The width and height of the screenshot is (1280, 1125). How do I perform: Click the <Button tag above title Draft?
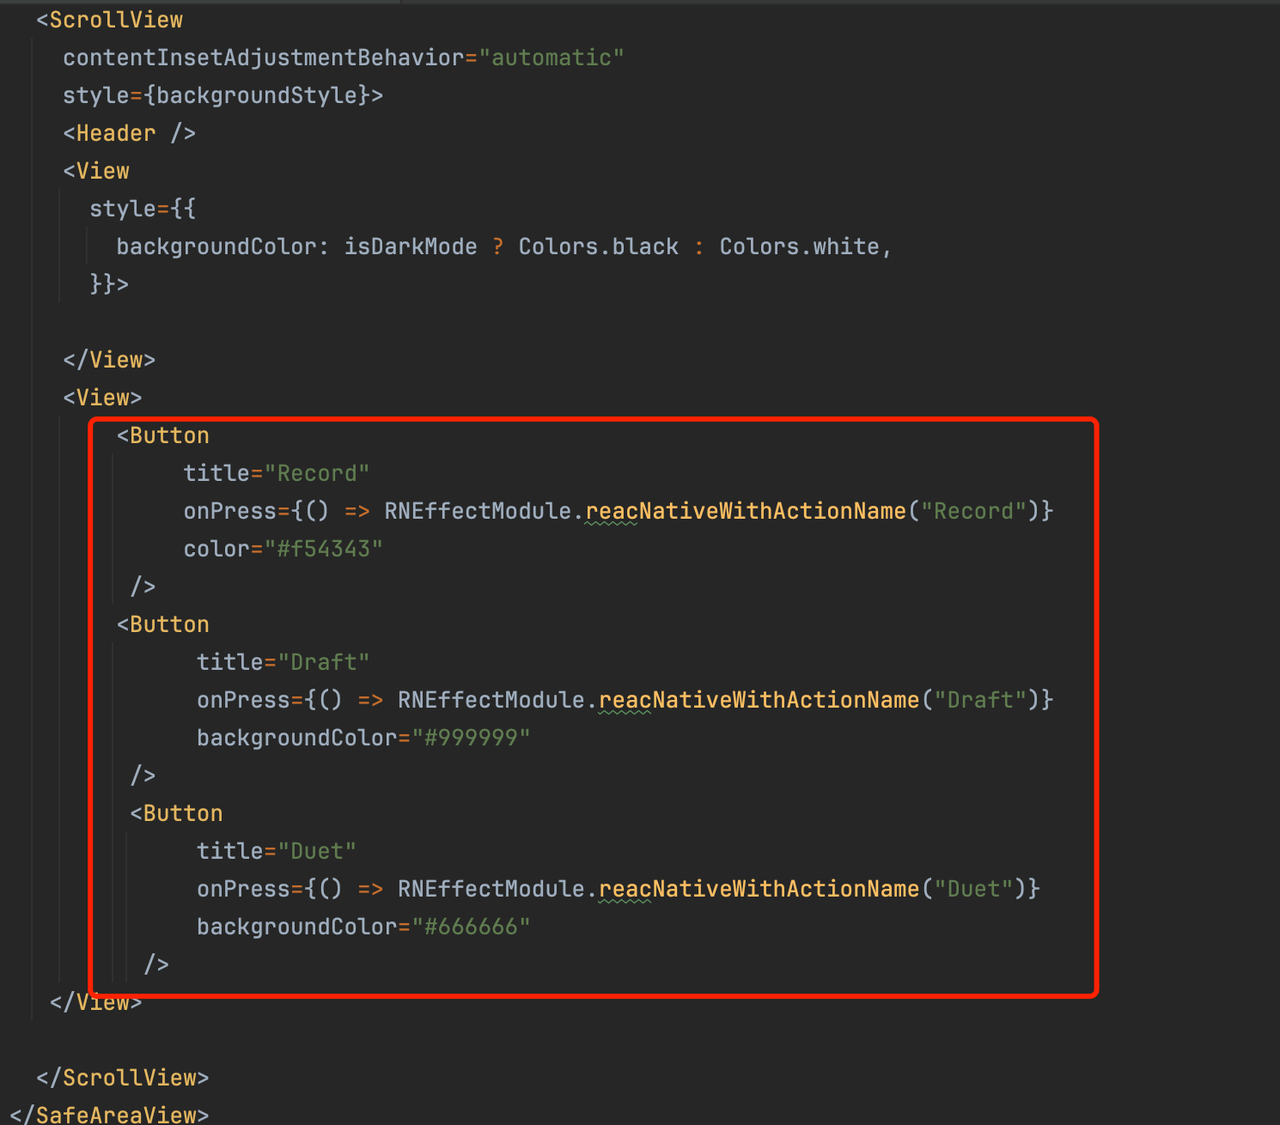tap(163, 625)
